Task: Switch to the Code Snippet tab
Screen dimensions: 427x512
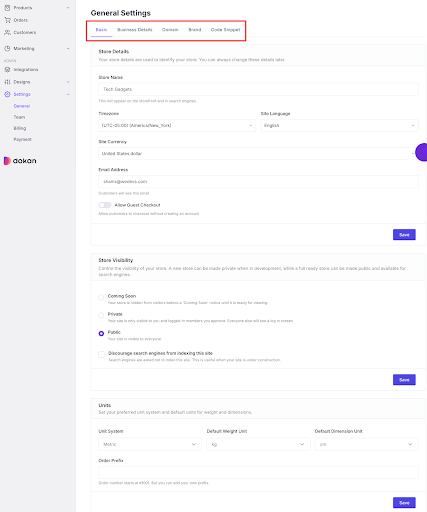Action: [x=225, y=30]
